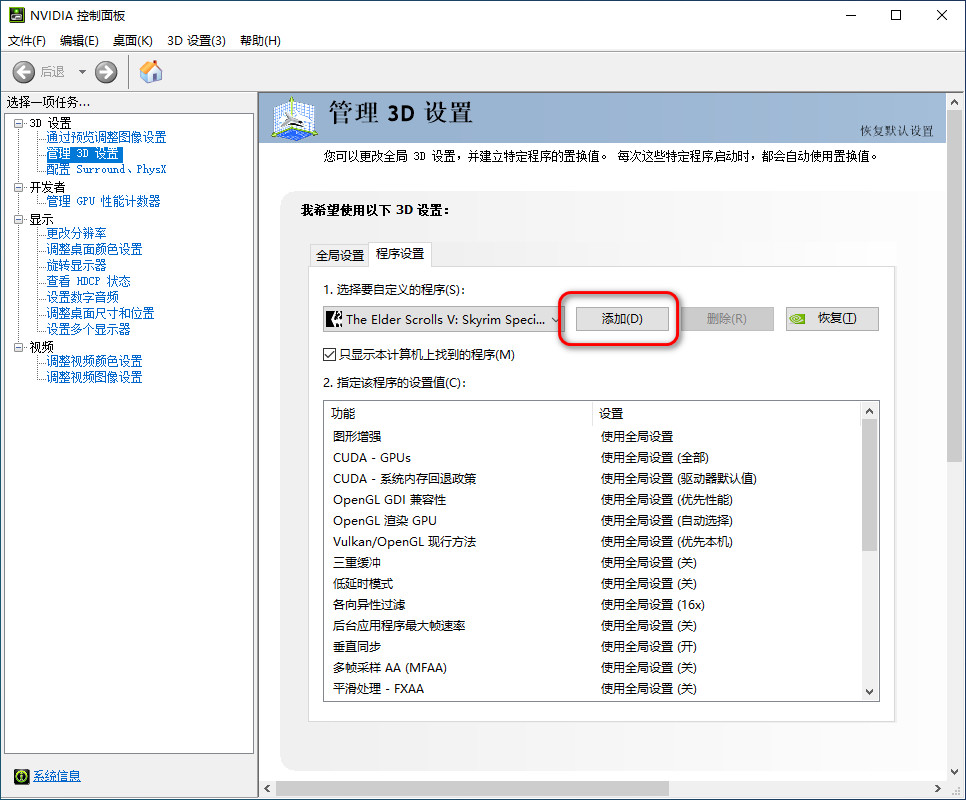Open the program selection dropdown for Skyrim
The height and width of the screenshot is (800, 966).
coord(556,319)
